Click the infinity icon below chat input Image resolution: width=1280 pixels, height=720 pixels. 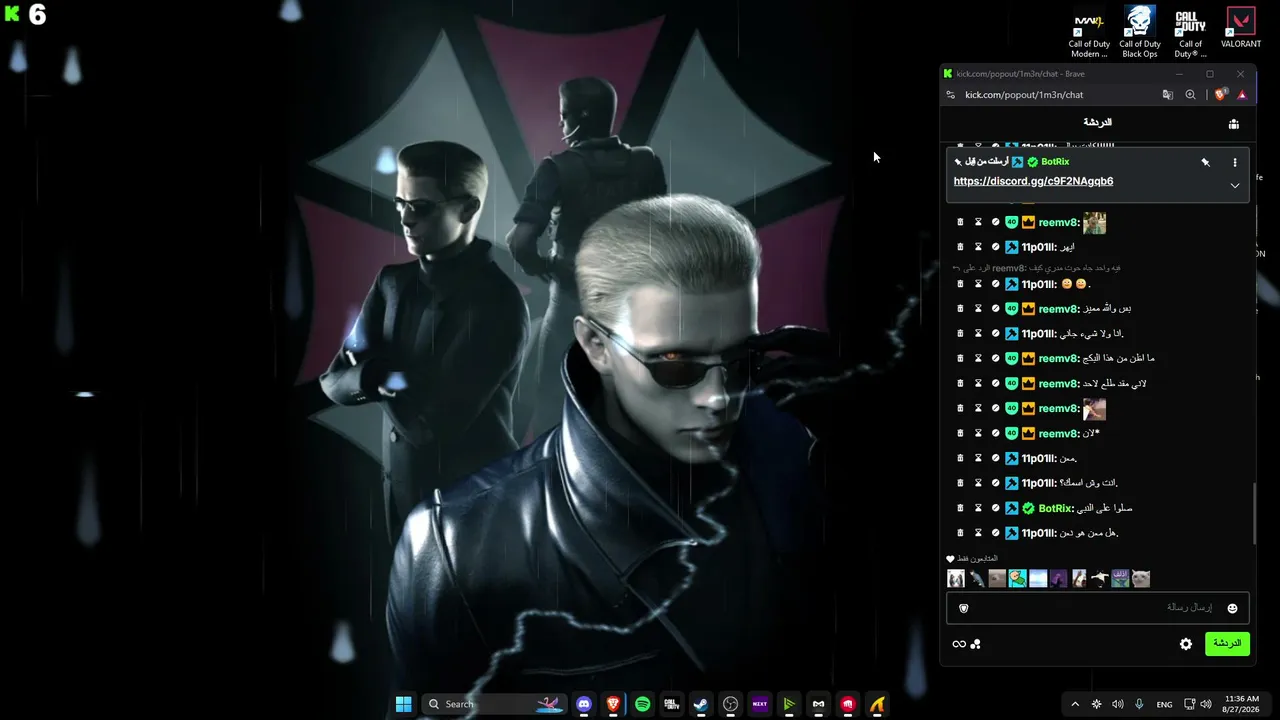pos(959,644)
